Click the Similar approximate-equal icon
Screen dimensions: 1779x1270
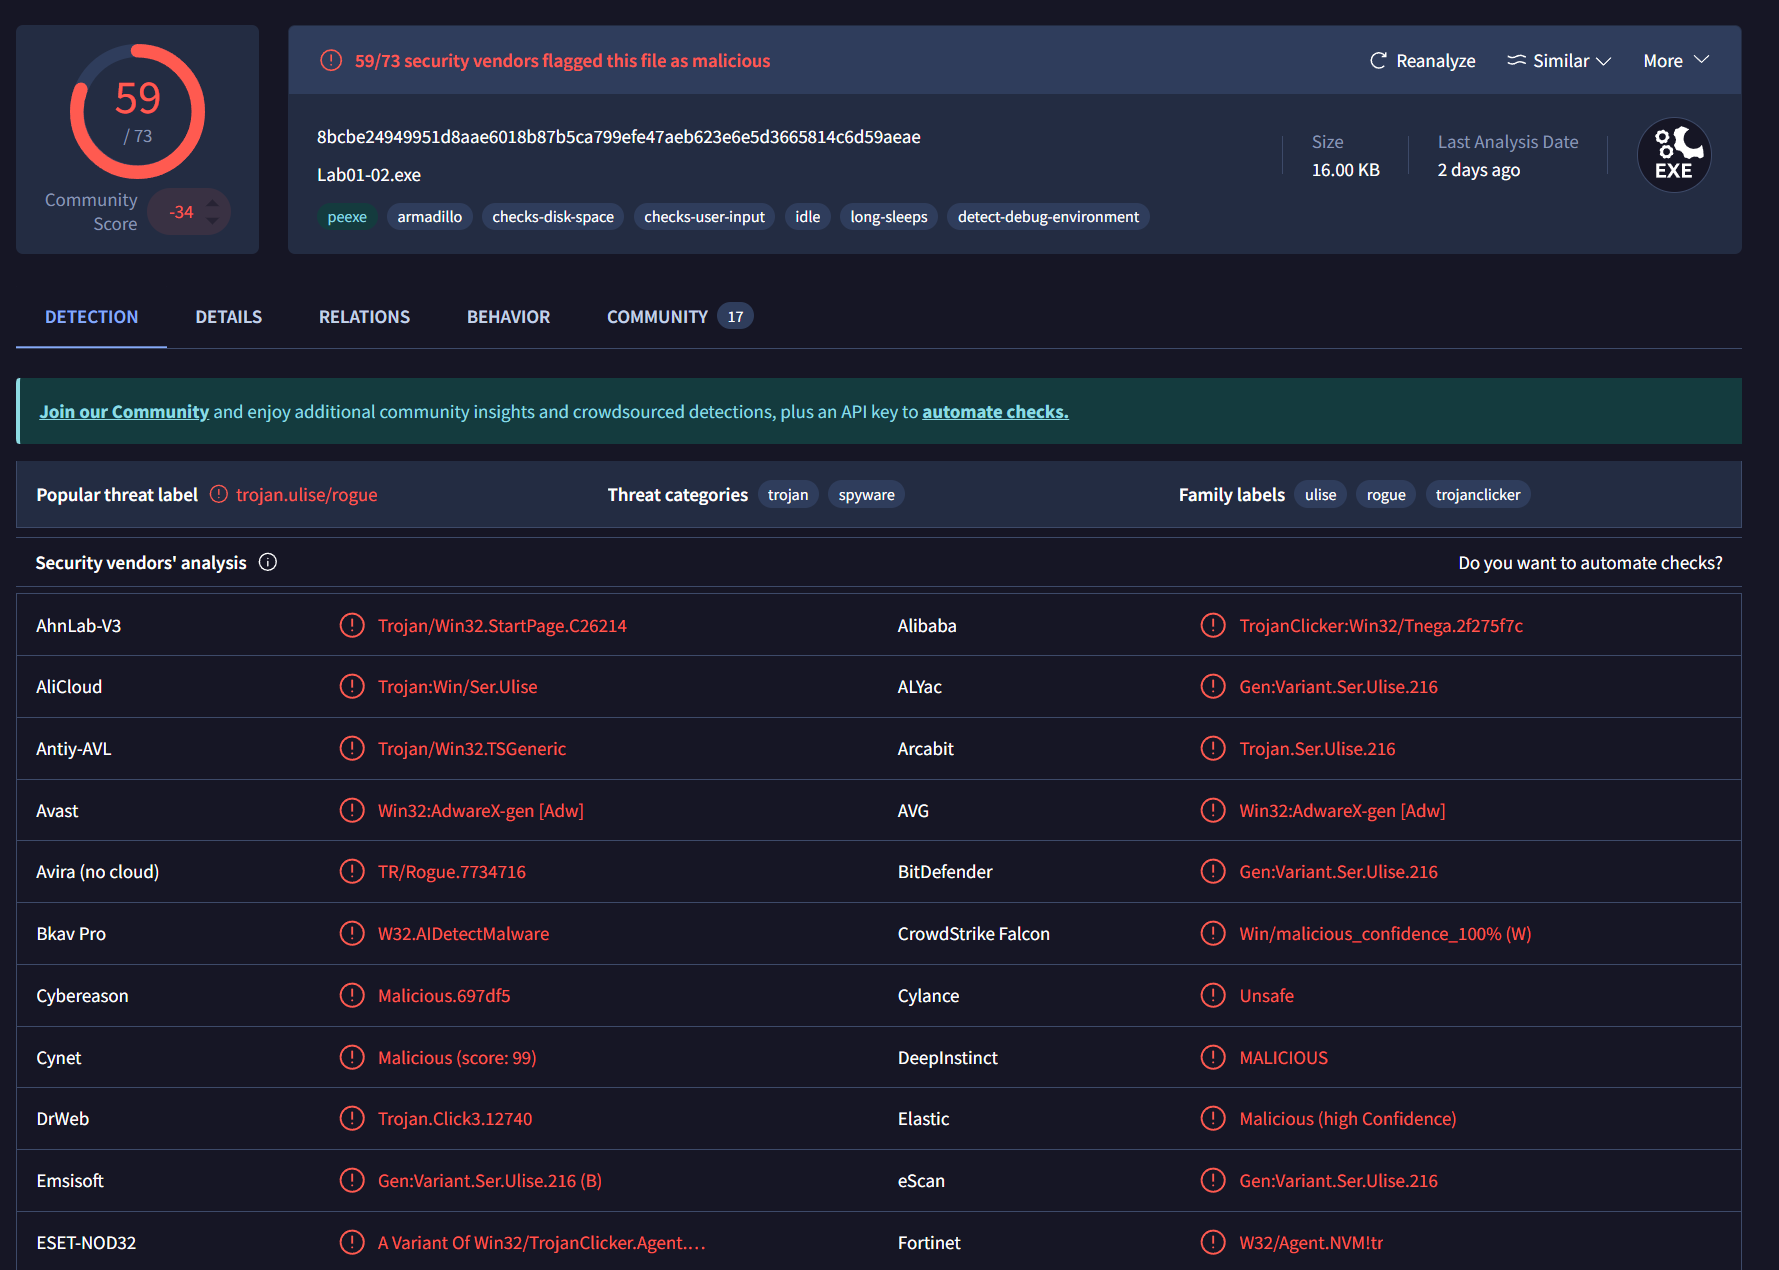(x=1516, y=60)
